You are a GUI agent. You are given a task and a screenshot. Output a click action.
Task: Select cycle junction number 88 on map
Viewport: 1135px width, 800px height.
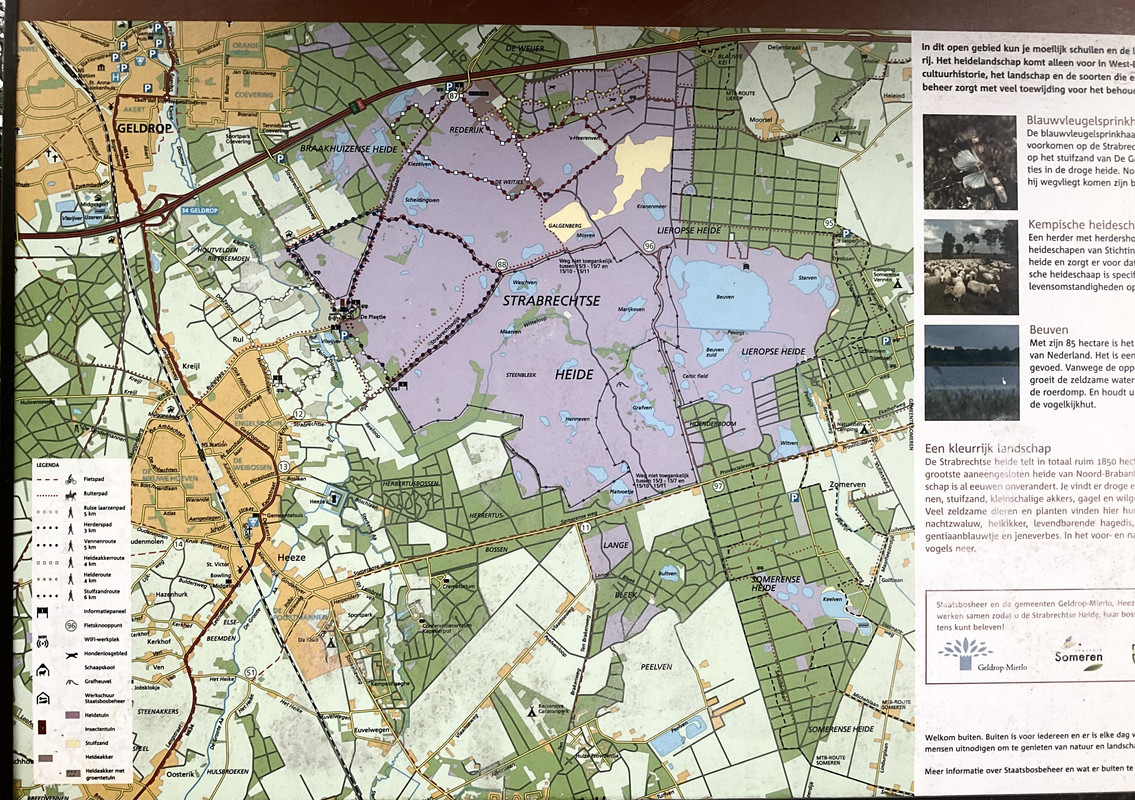tap(502, 266)
